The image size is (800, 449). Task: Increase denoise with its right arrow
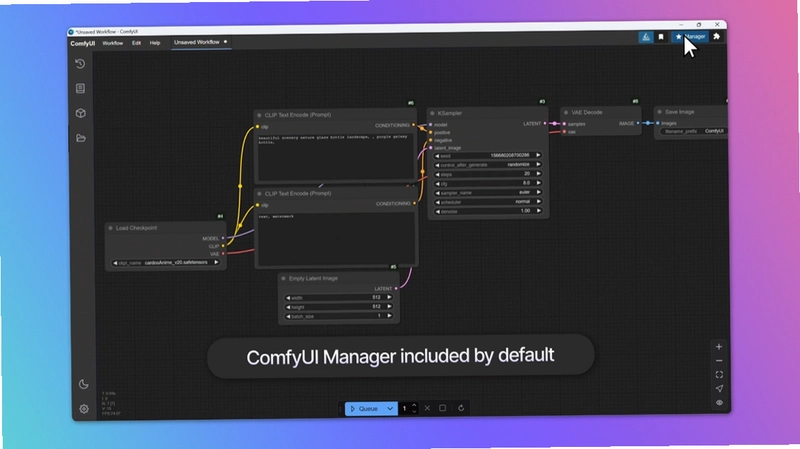[x=538, y=210]
